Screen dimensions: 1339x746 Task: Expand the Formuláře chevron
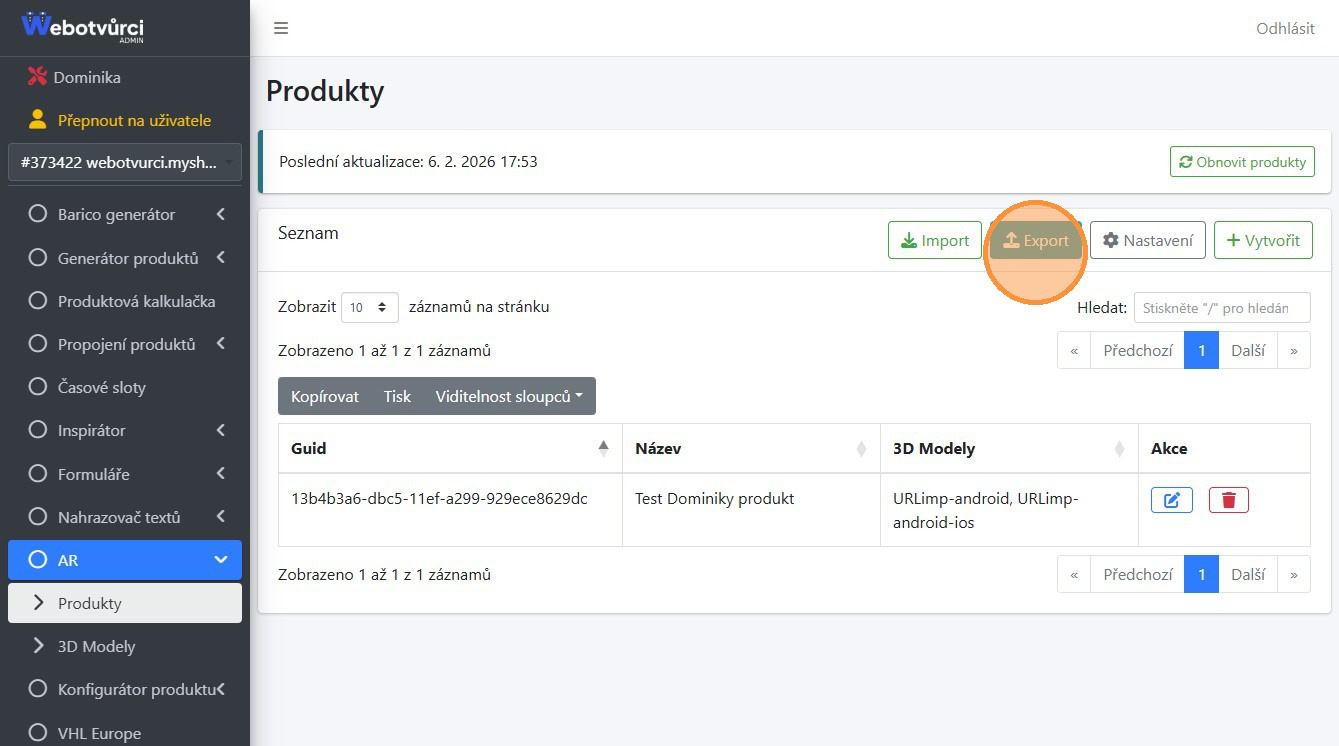pos(221,474)
